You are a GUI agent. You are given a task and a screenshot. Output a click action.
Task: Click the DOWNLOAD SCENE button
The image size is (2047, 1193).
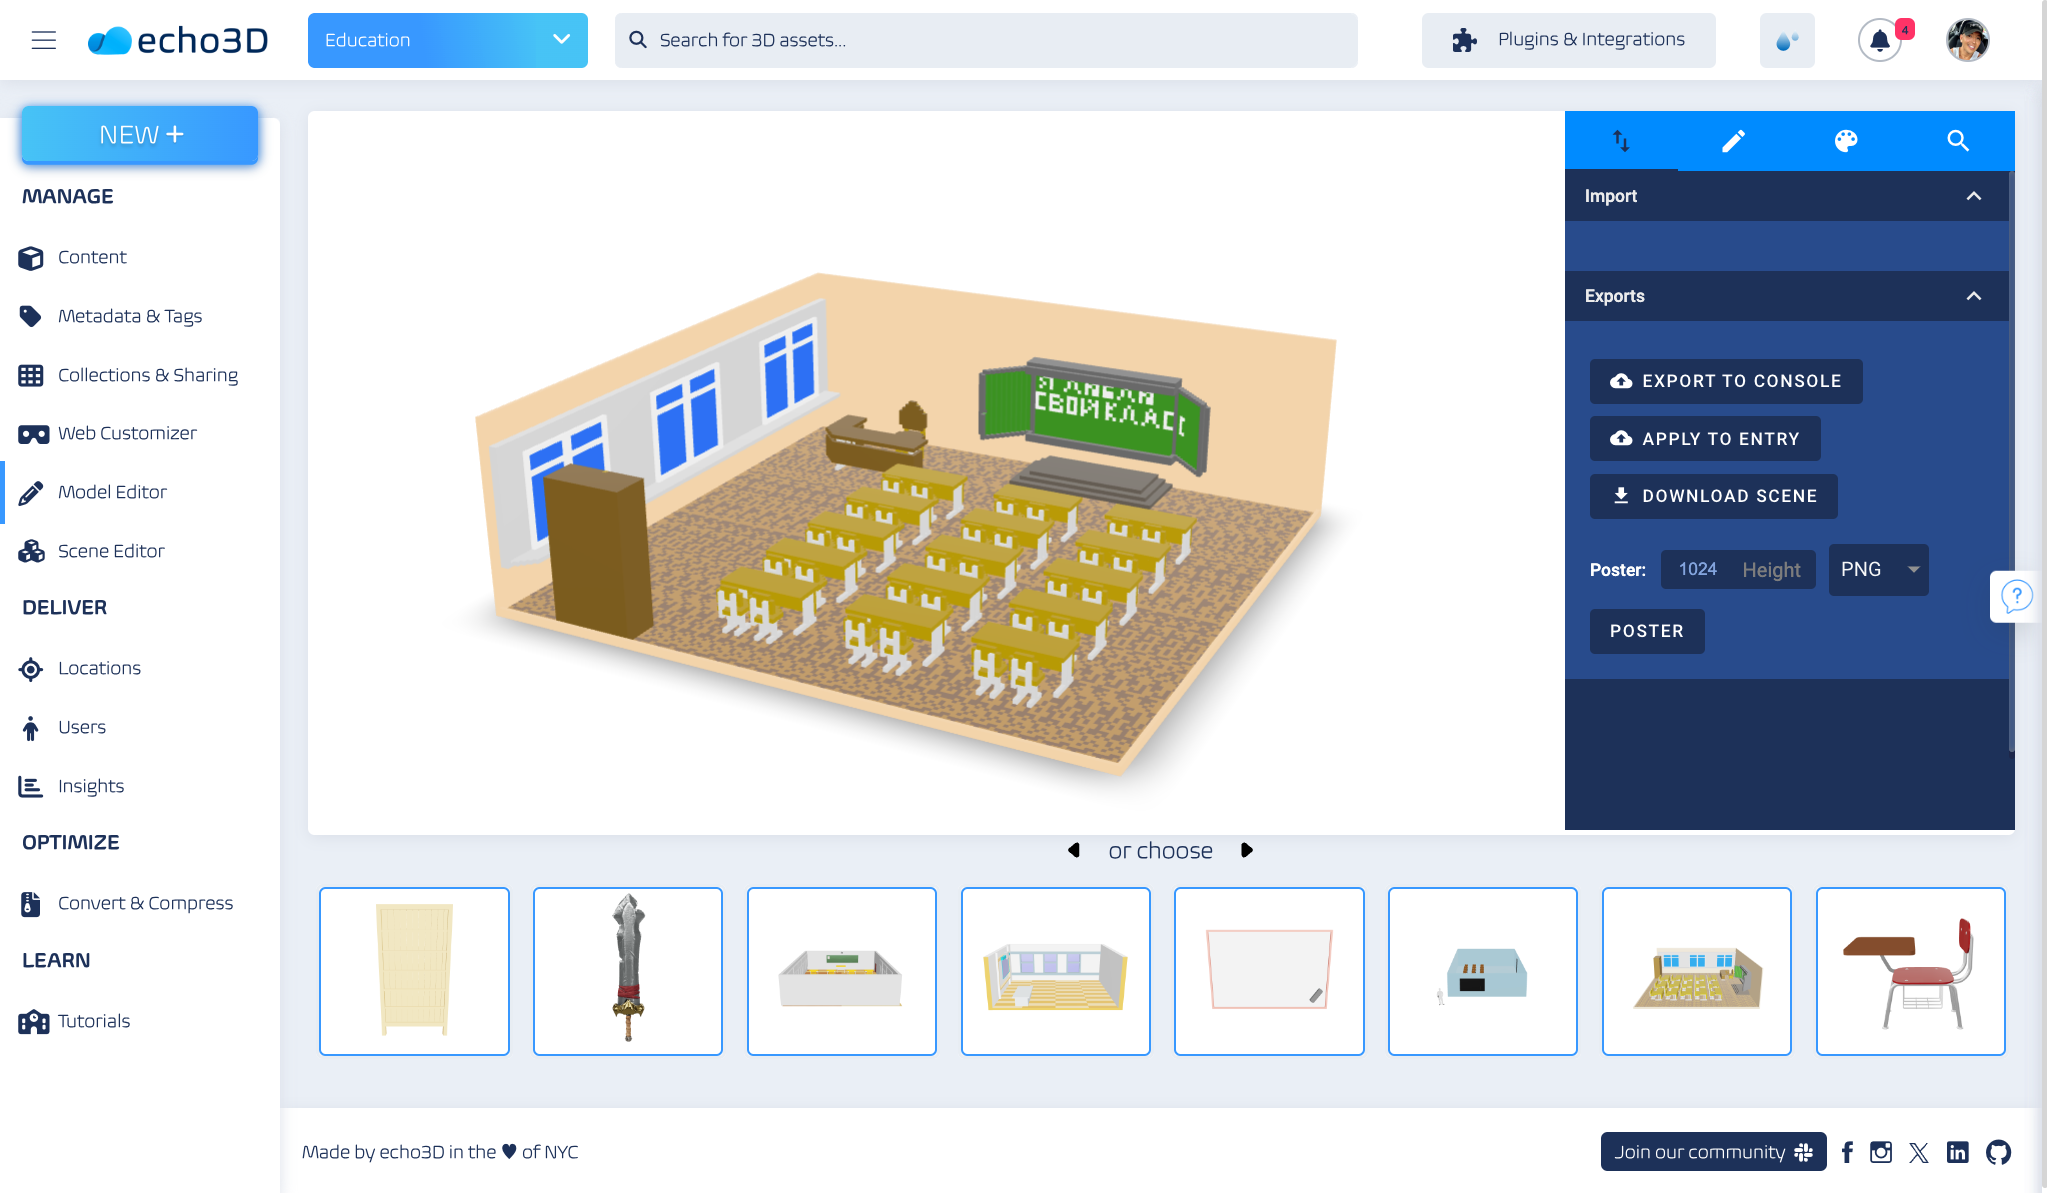coord(1712,496)
